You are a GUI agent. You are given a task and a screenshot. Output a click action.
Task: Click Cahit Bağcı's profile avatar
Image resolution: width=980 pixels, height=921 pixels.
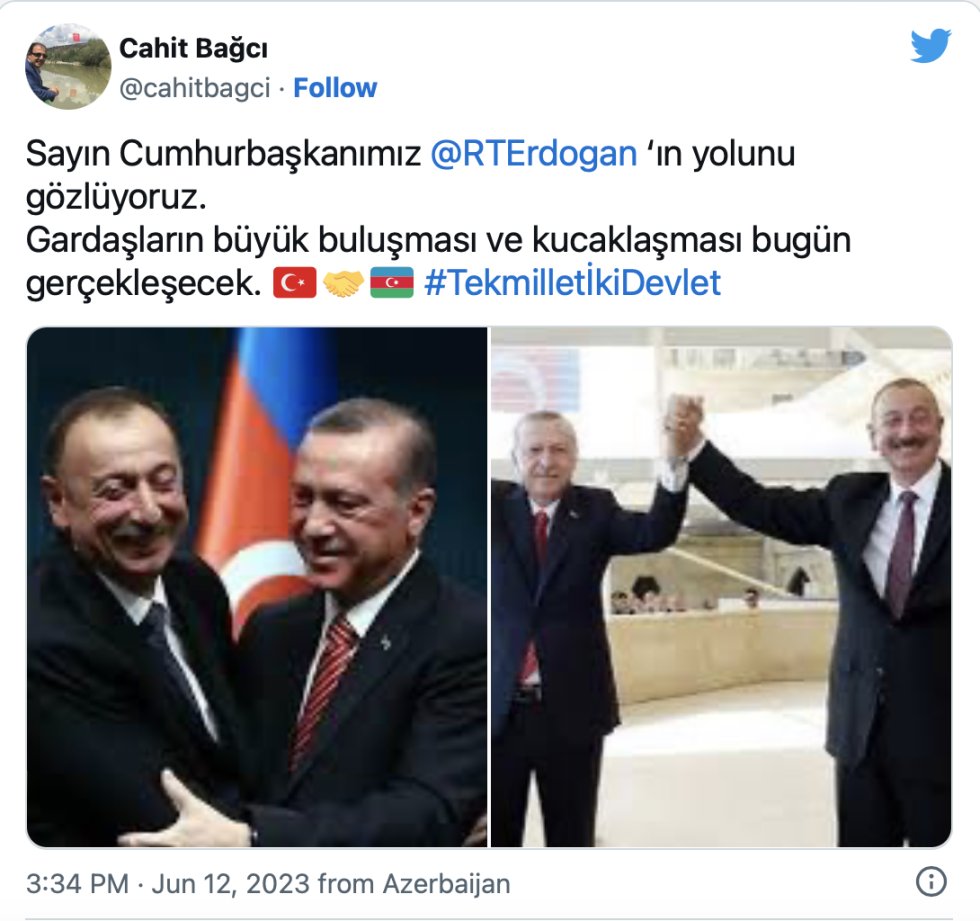tap(68, 67)
